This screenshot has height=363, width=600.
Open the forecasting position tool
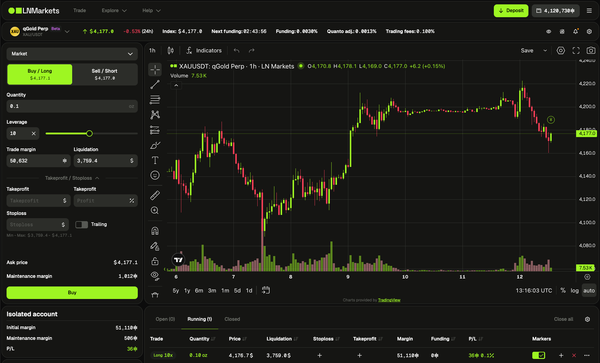point(155,130)
